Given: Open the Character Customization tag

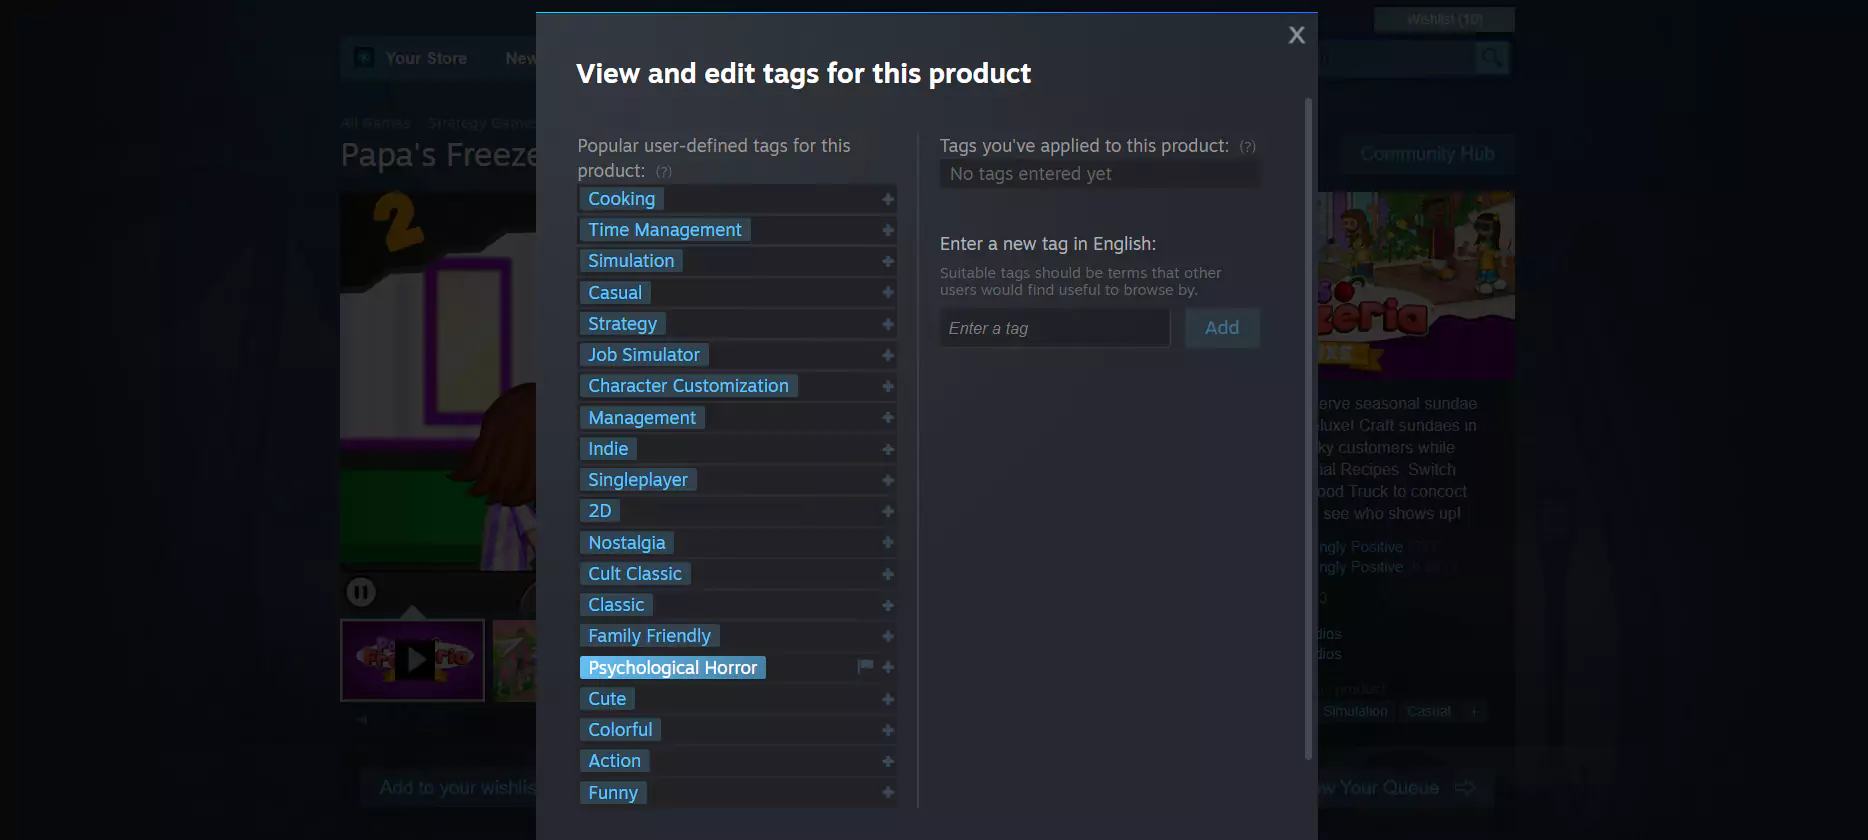Looking at the screenshot, I should (688, 386).
